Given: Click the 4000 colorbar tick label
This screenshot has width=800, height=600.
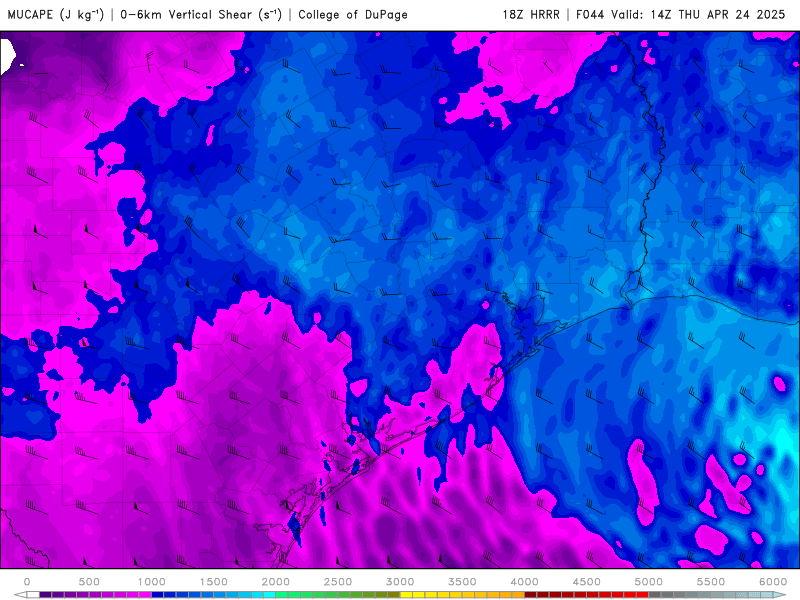Looking at the screenshot, I should pyautogui.click(x=524, y=582).
